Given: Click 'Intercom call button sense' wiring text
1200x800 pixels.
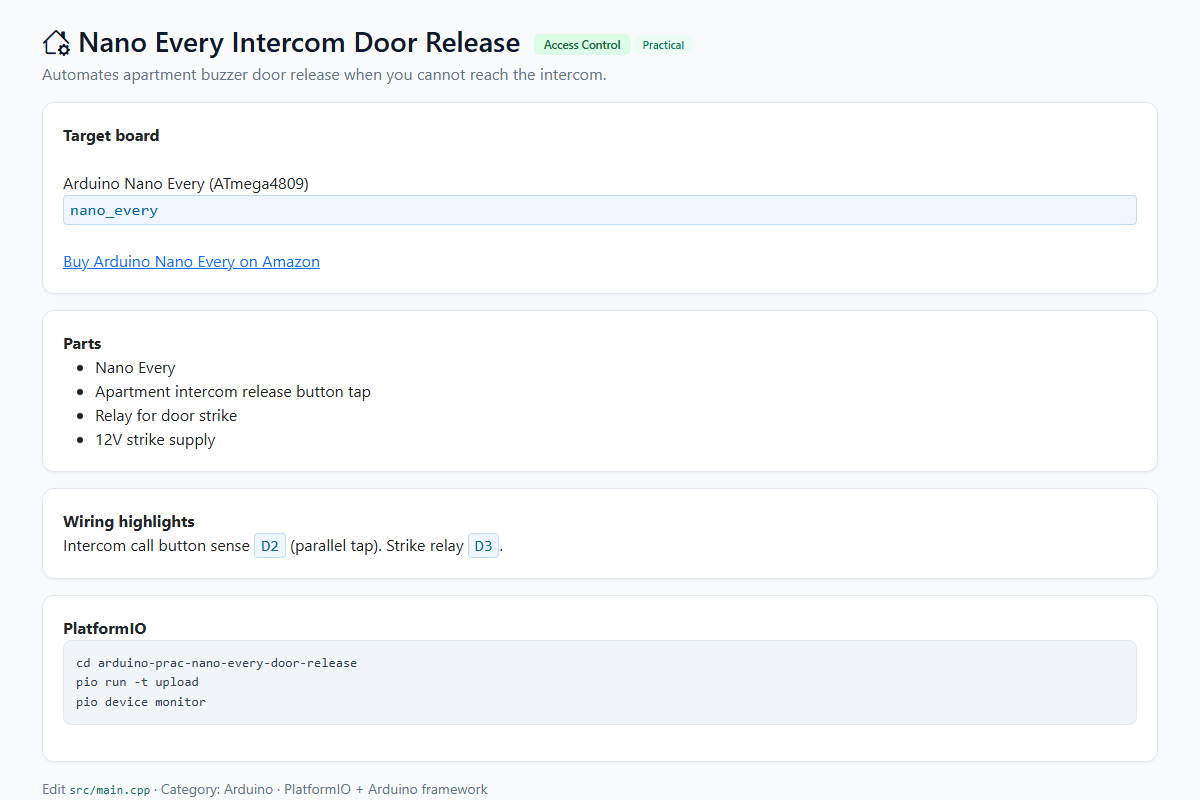Looking at the screenshot, I should point(156,546).
